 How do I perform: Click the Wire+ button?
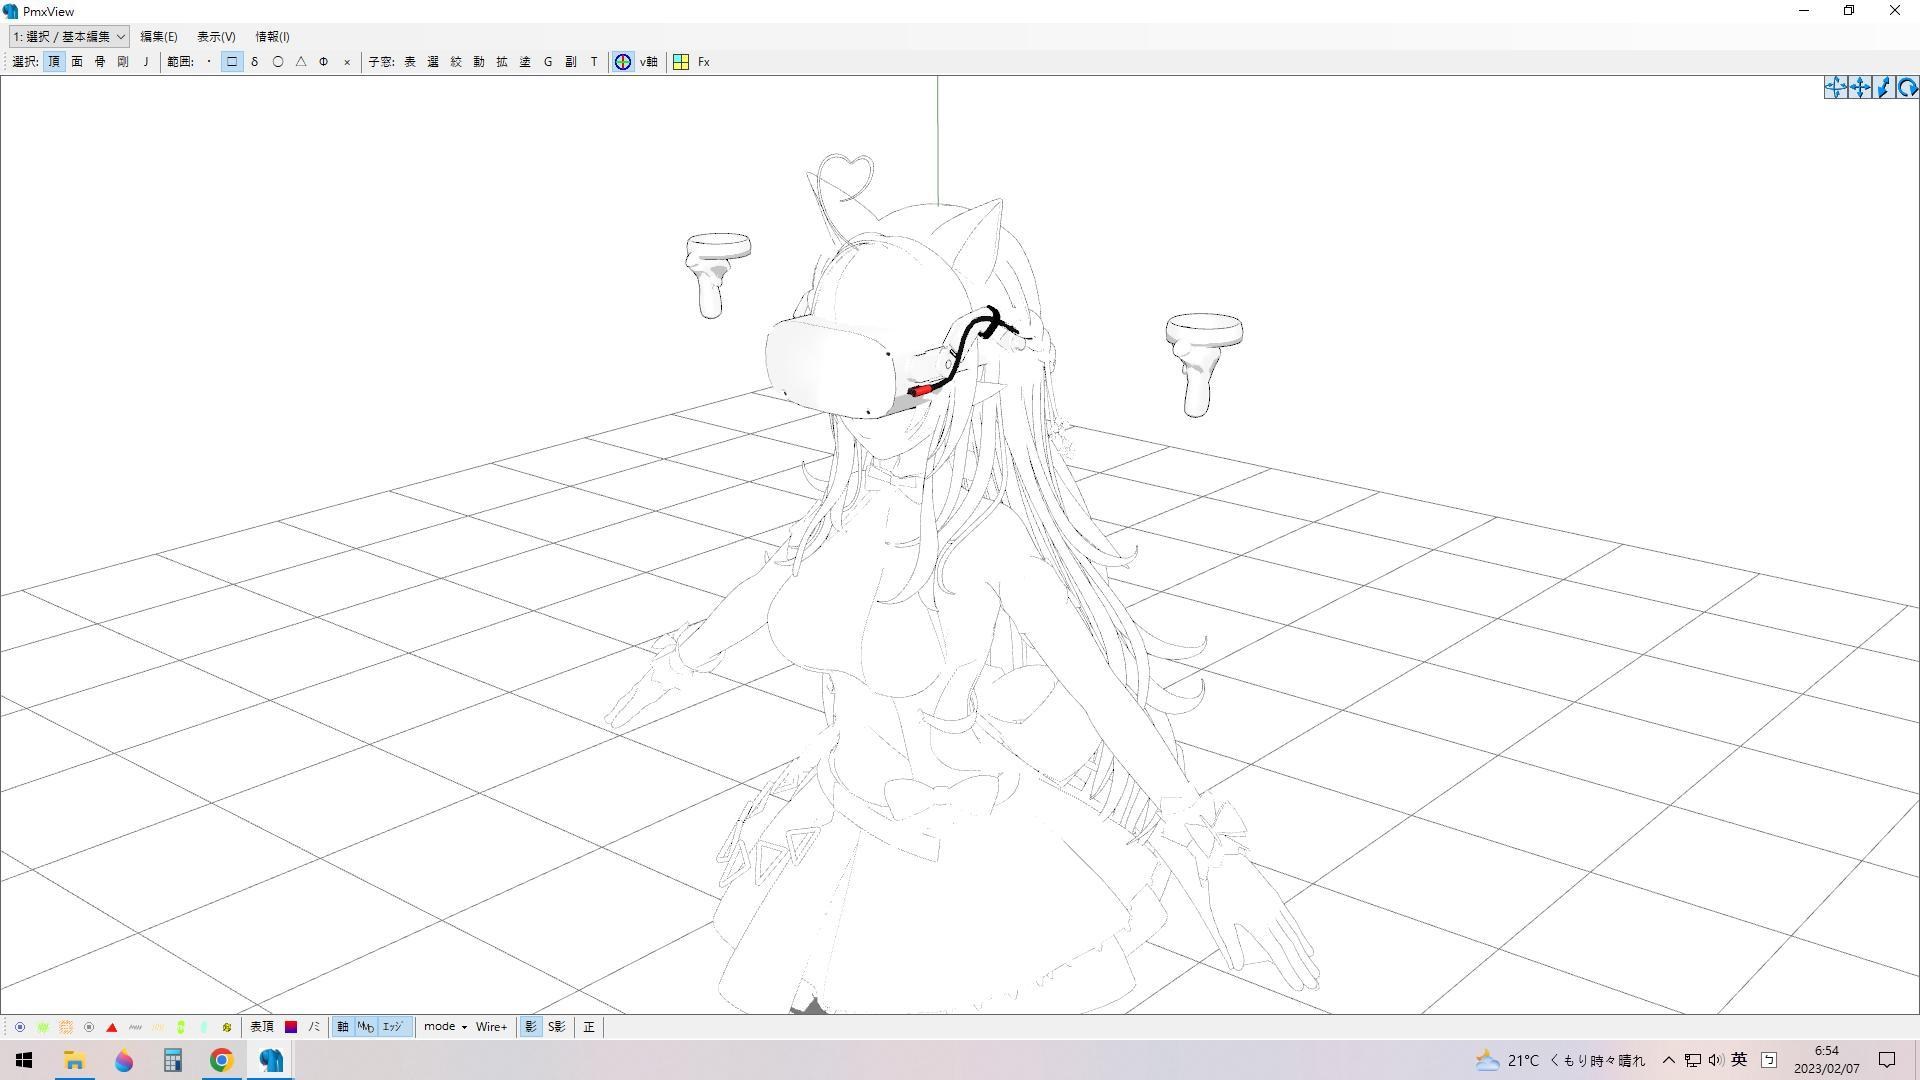coord(491,1027)
